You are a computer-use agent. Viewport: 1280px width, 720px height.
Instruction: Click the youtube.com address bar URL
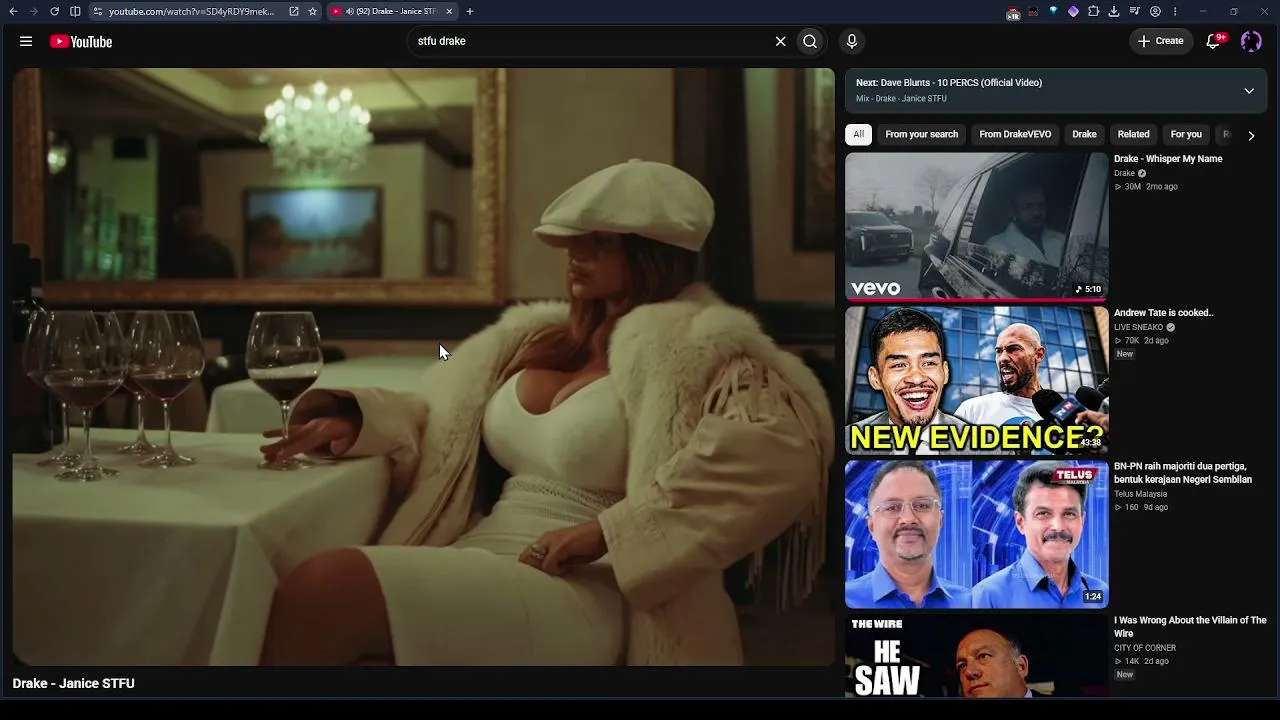coord(191,11)
